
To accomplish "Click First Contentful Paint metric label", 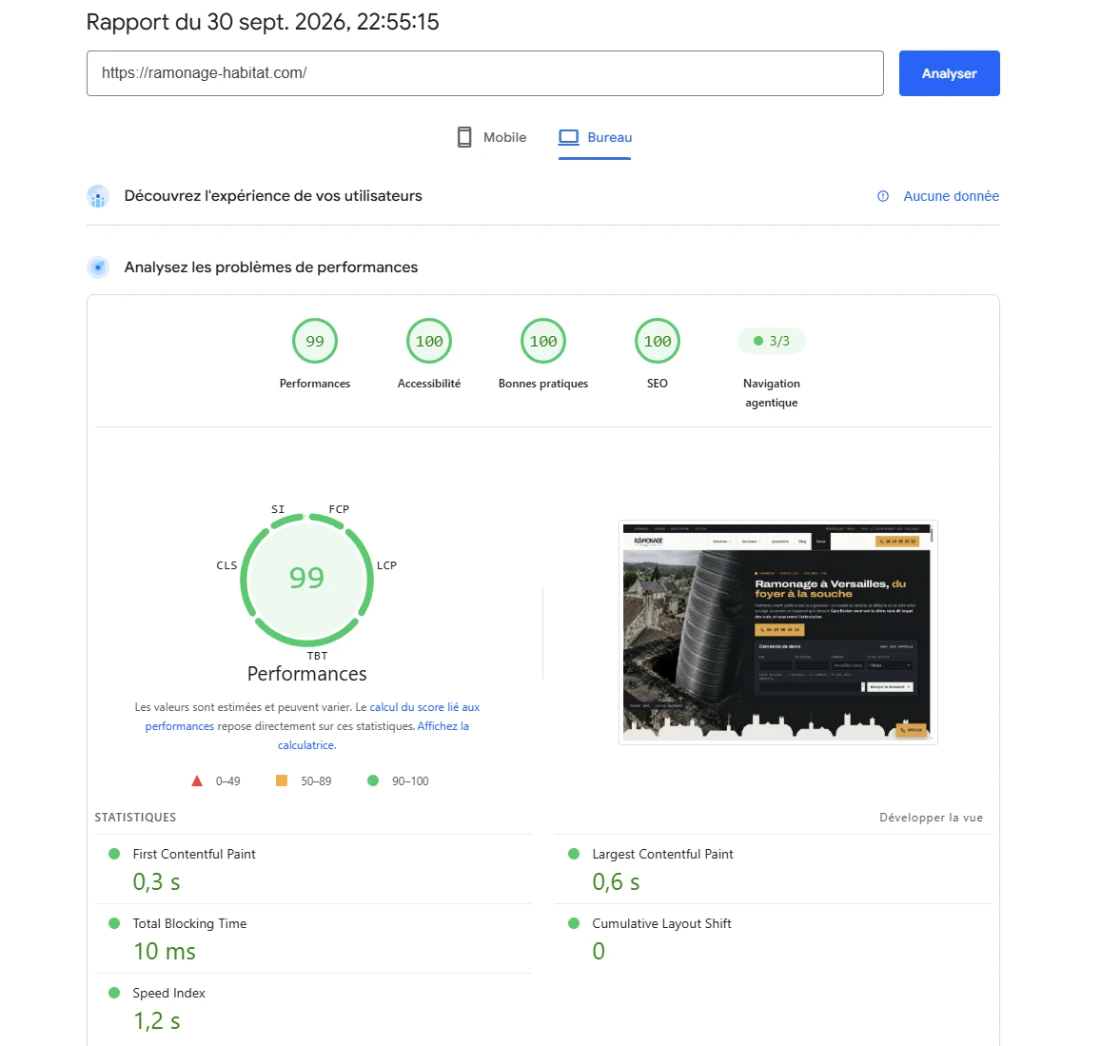I will click(x=194, y=854).
